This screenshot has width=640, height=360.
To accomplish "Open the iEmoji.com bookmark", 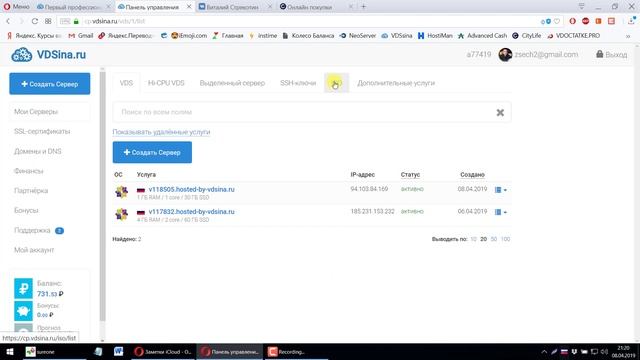I will 189,36.
